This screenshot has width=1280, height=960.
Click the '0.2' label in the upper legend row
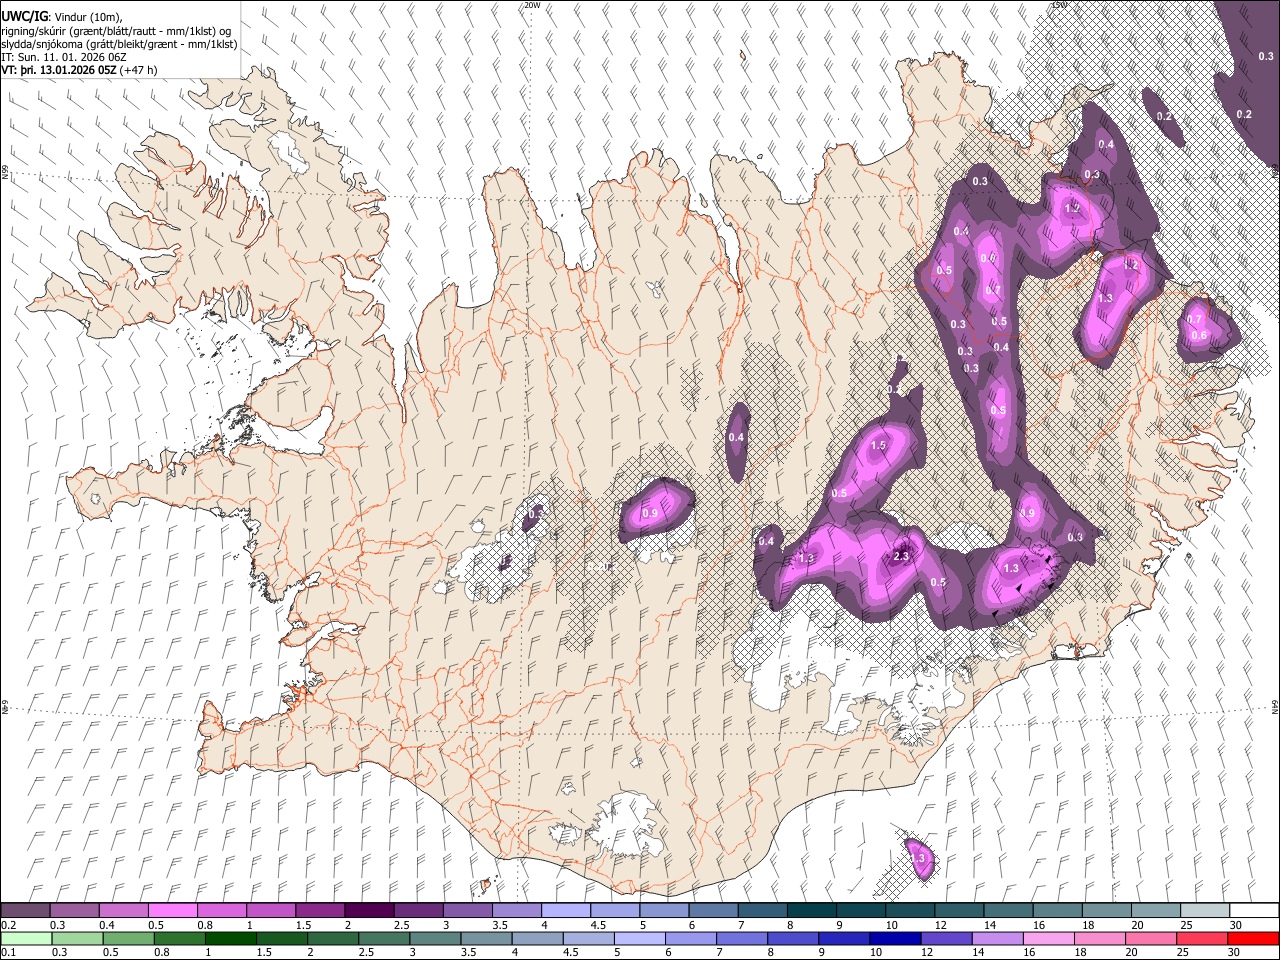pyautogui.click(x=8, y=925)
